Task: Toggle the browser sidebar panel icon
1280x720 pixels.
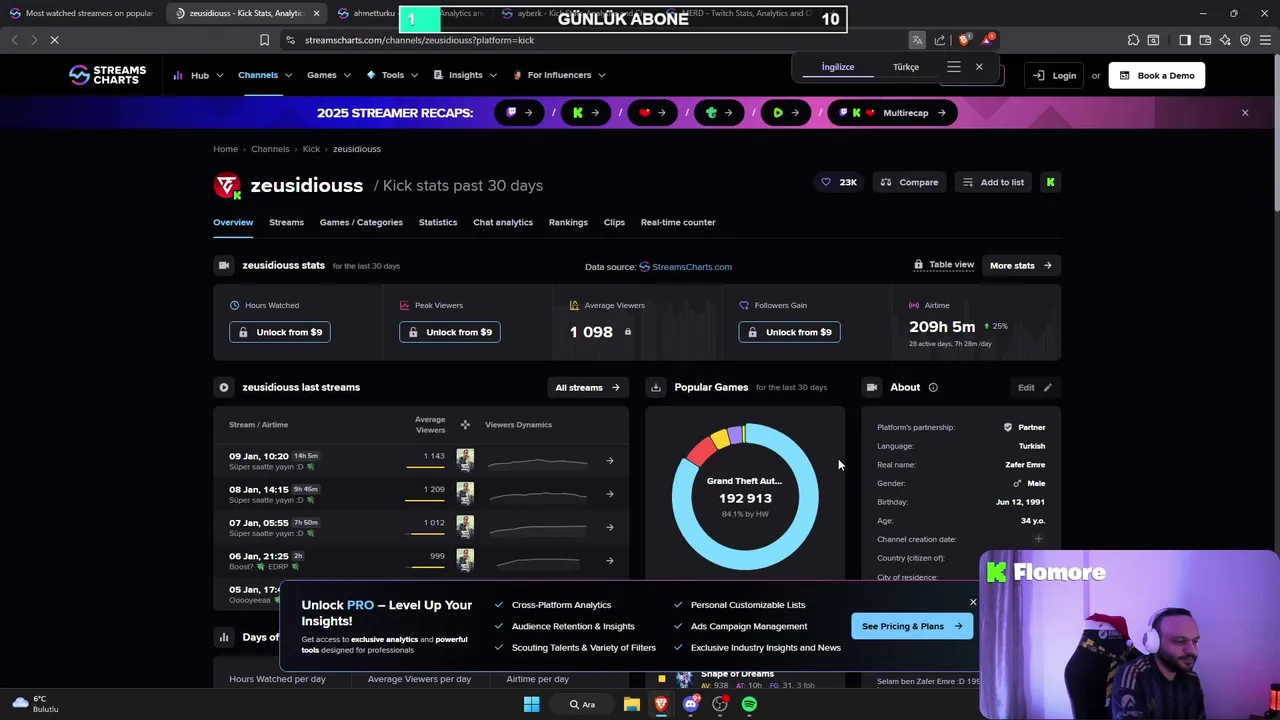Action: tap(1185, 40)
